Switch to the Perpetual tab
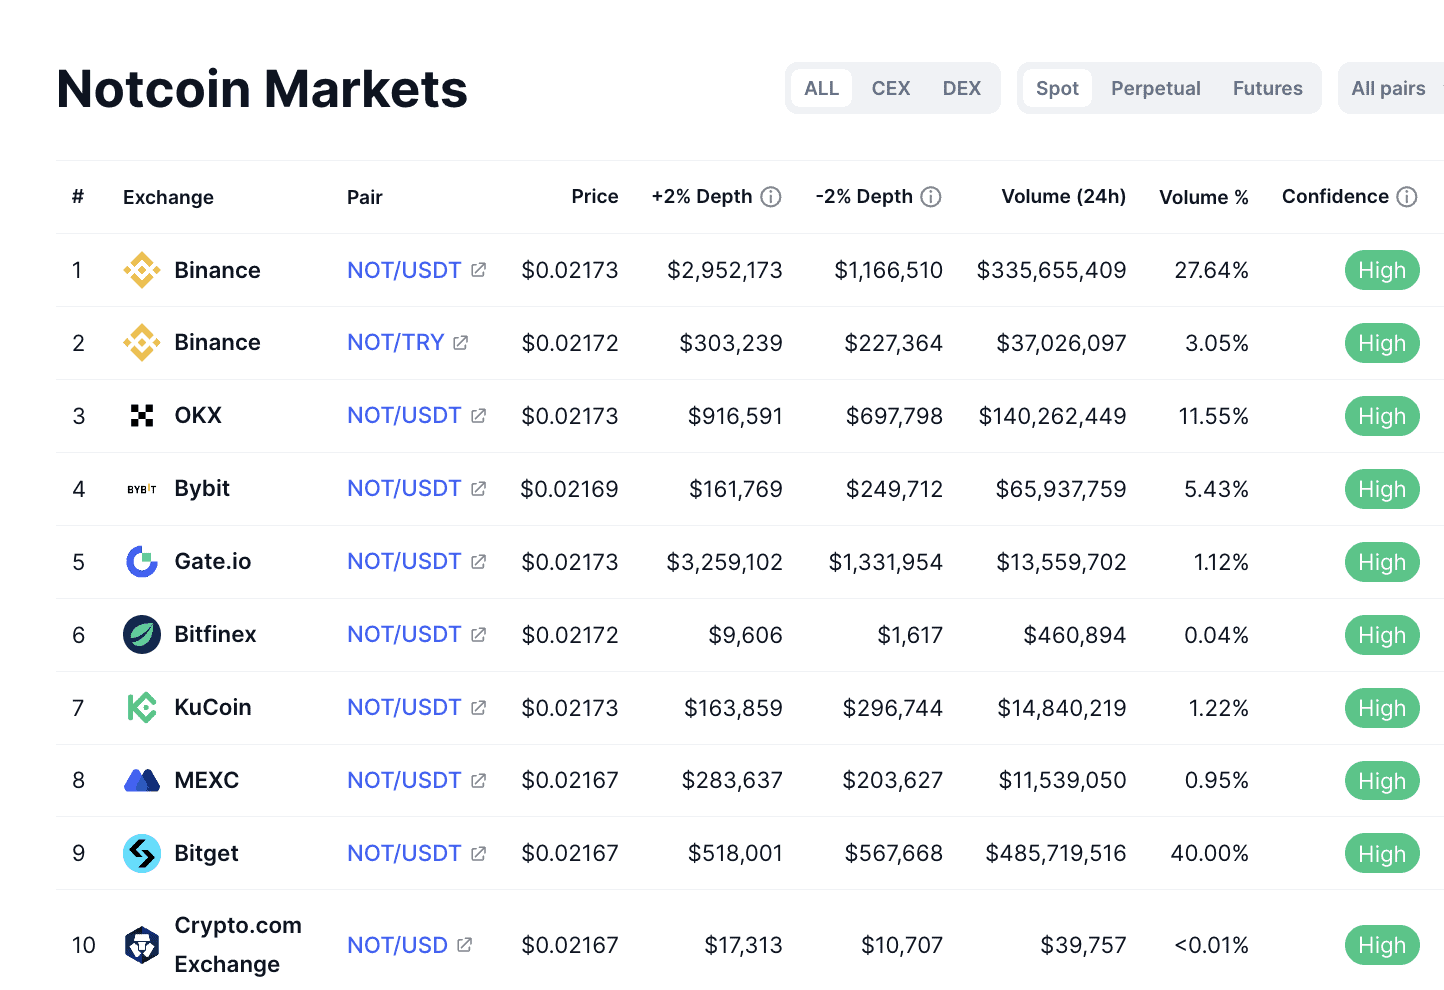Image resolution: width=1444 pixels, height=990 pixels. tap(1155, 89)
